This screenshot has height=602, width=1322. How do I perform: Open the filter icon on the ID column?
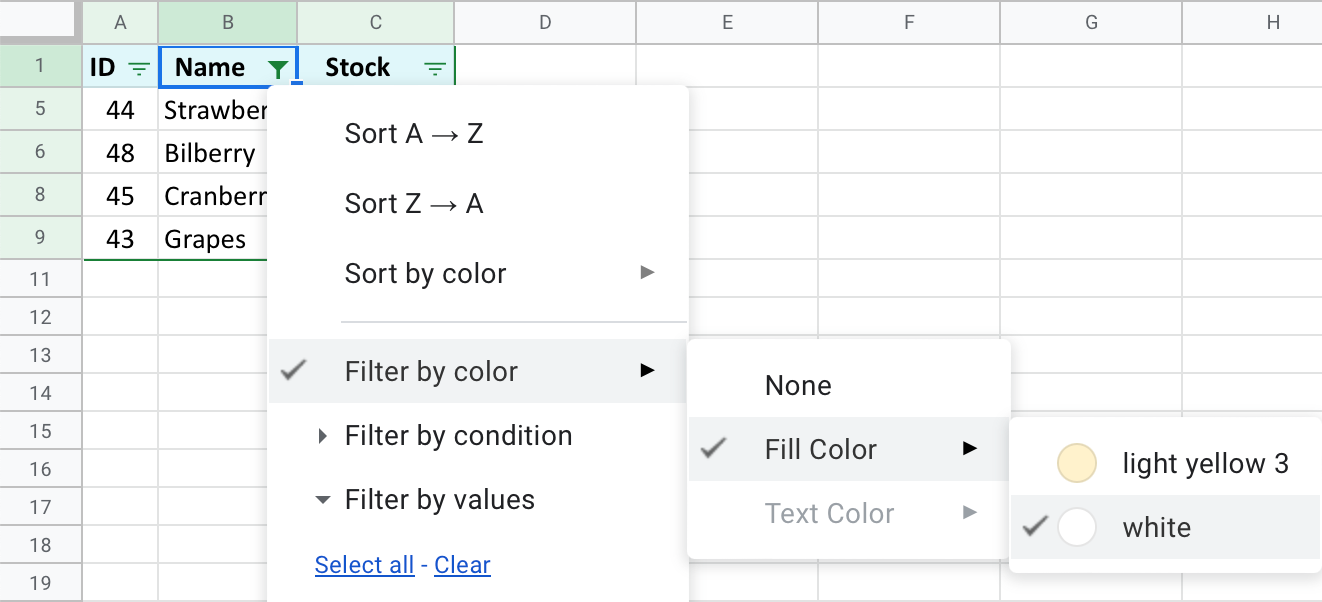(139, 68)
